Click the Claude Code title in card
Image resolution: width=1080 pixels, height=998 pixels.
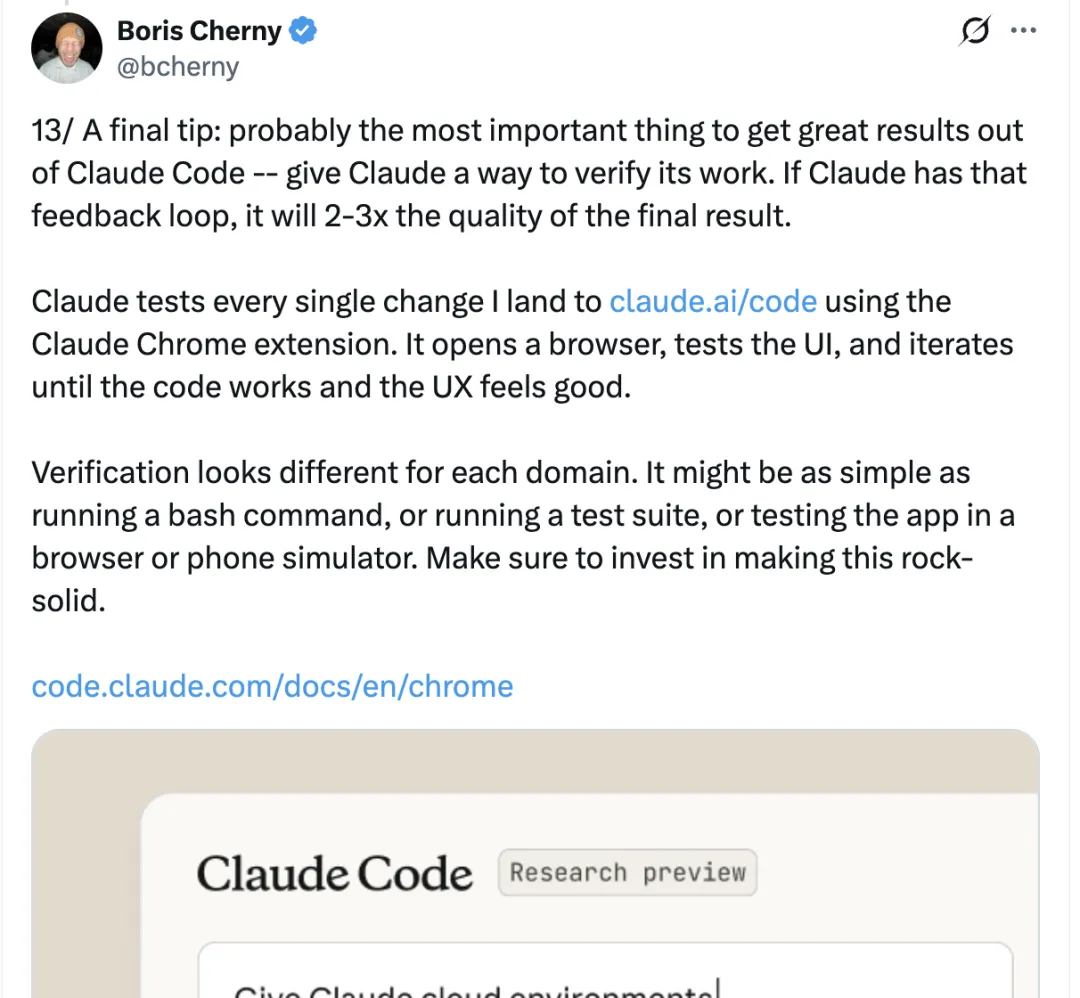point(335,873)
